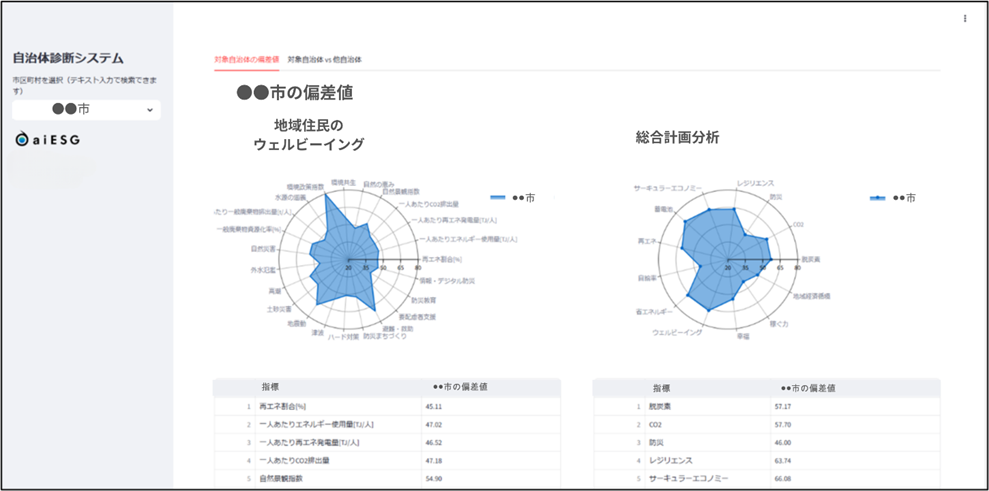Click the aiESG logo in sidebar
Viewport: 989px width, 491px height.
[x=48, y=140]
